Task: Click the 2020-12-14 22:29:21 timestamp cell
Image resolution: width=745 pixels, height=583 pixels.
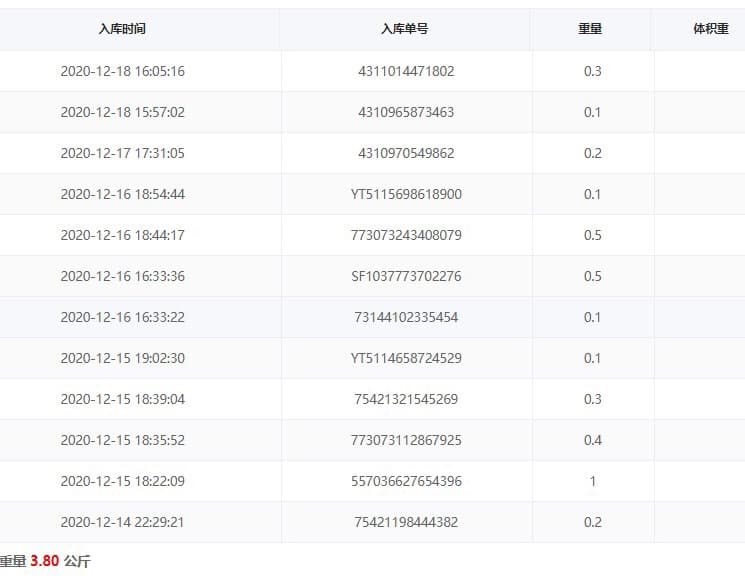Action: point(122,522)
